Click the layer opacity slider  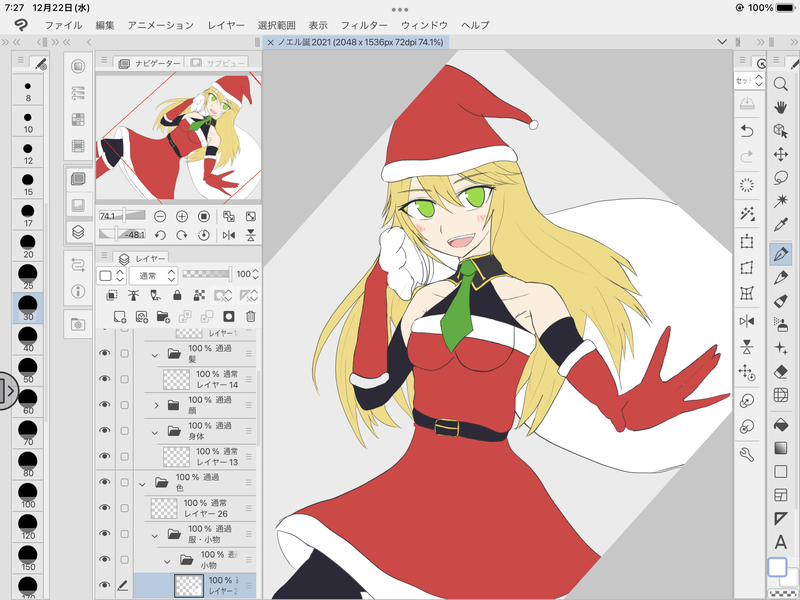[x=207, y=274]
